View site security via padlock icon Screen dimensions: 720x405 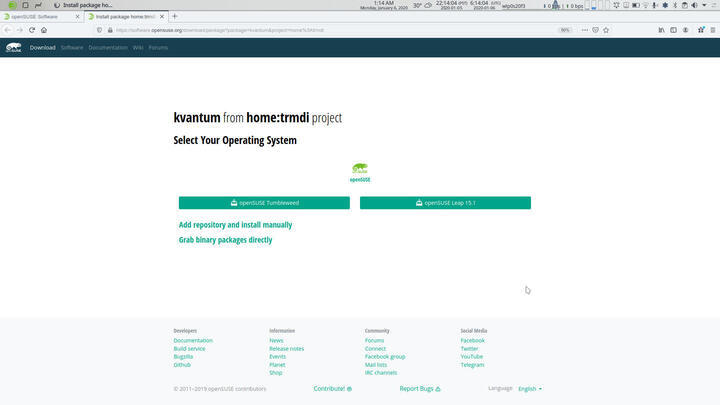[110, 30]
